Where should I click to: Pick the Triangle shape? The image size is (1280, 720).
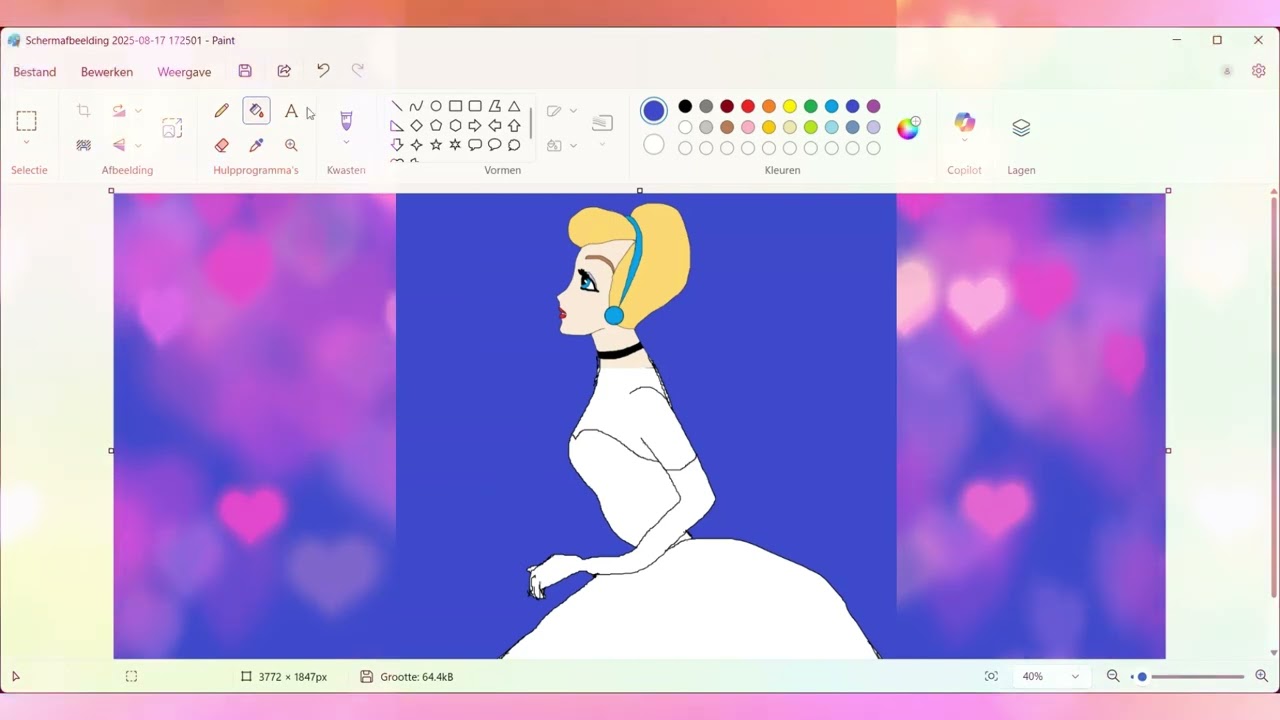click(514, 106)
